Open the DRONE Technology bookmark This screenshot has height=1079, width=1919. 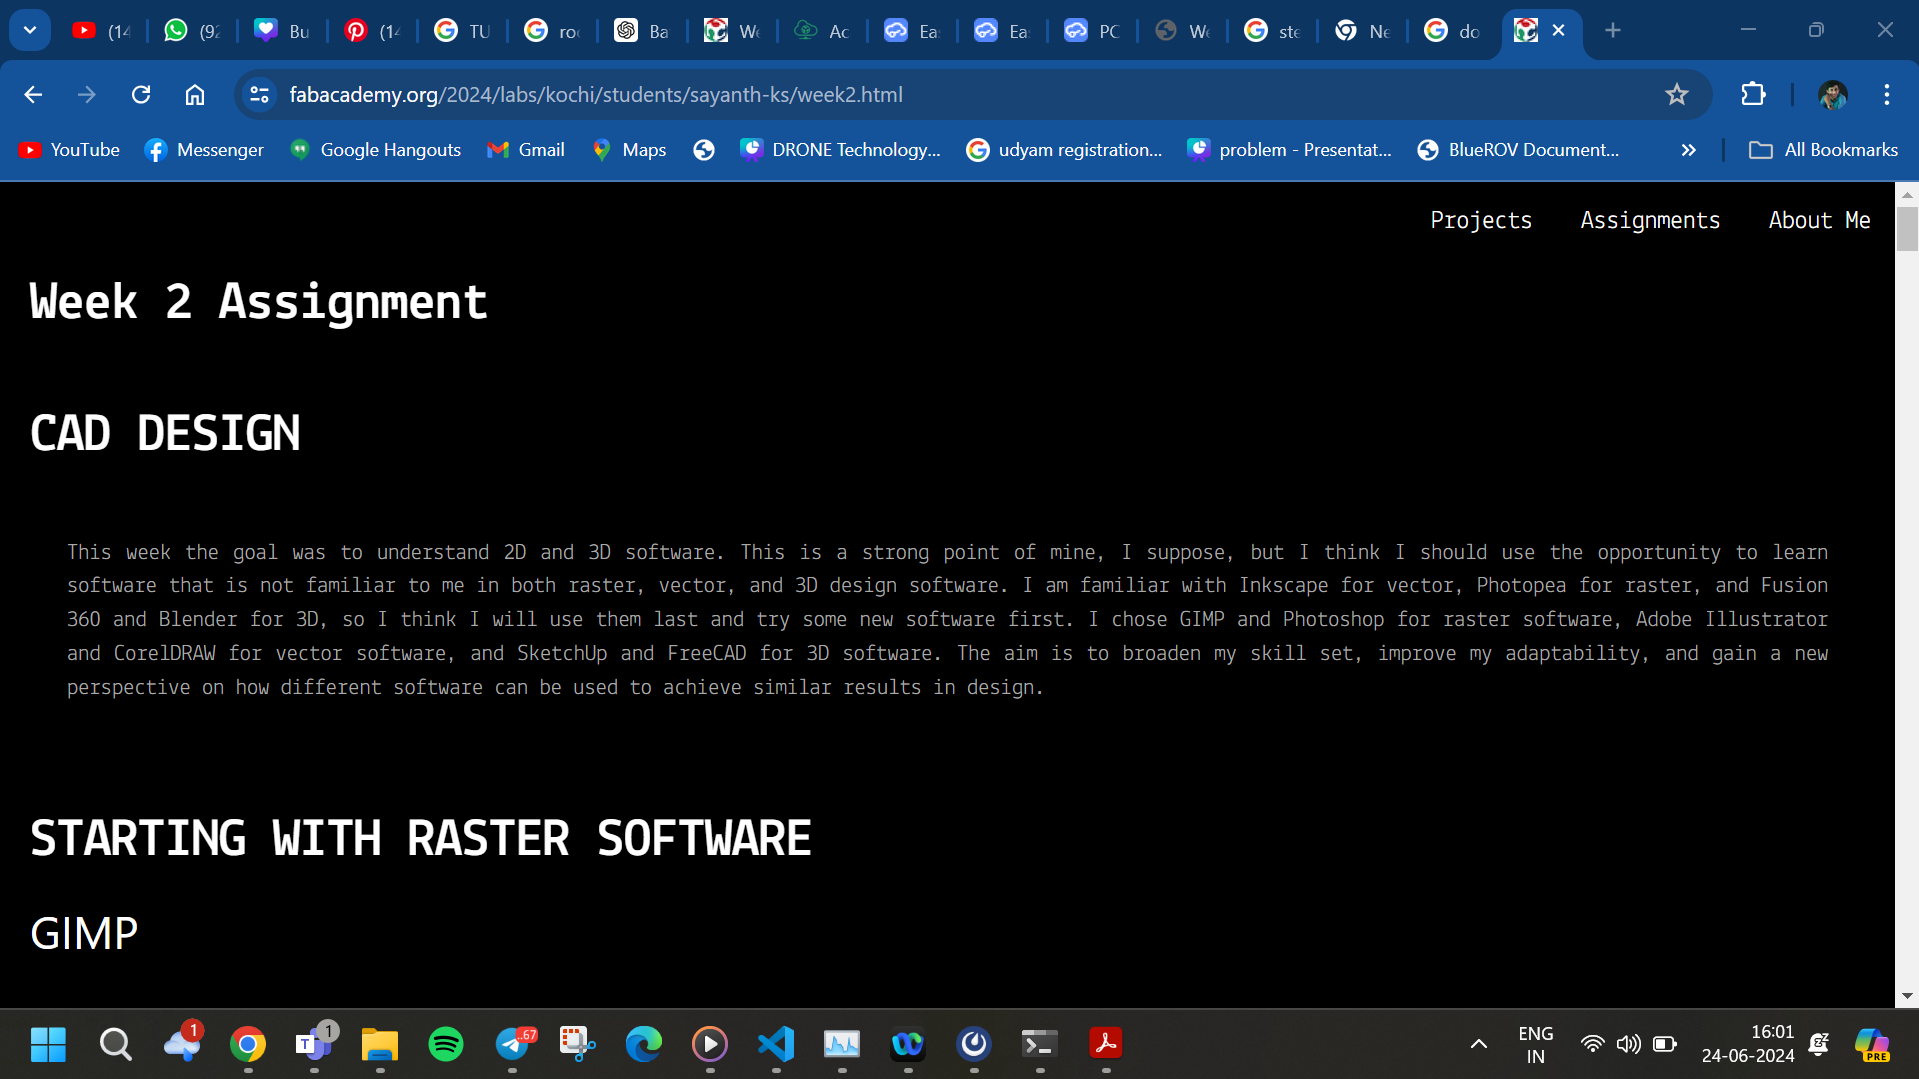coord(841,150)
